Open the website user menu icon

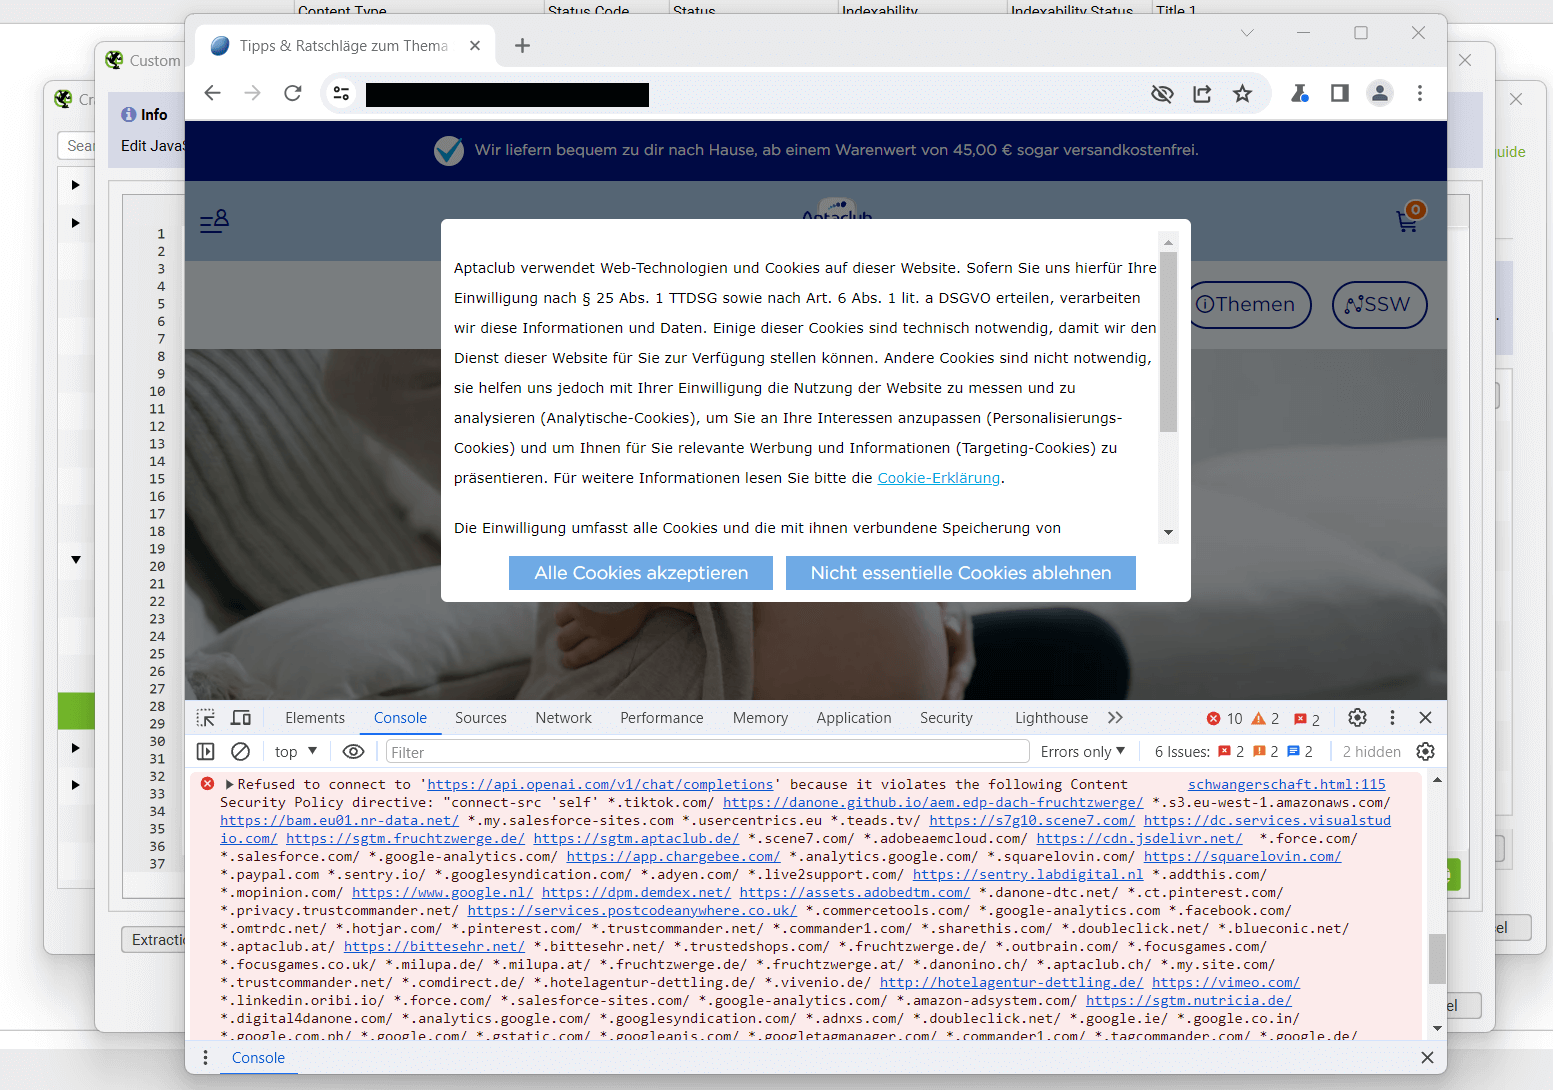[x=214, y=221]
